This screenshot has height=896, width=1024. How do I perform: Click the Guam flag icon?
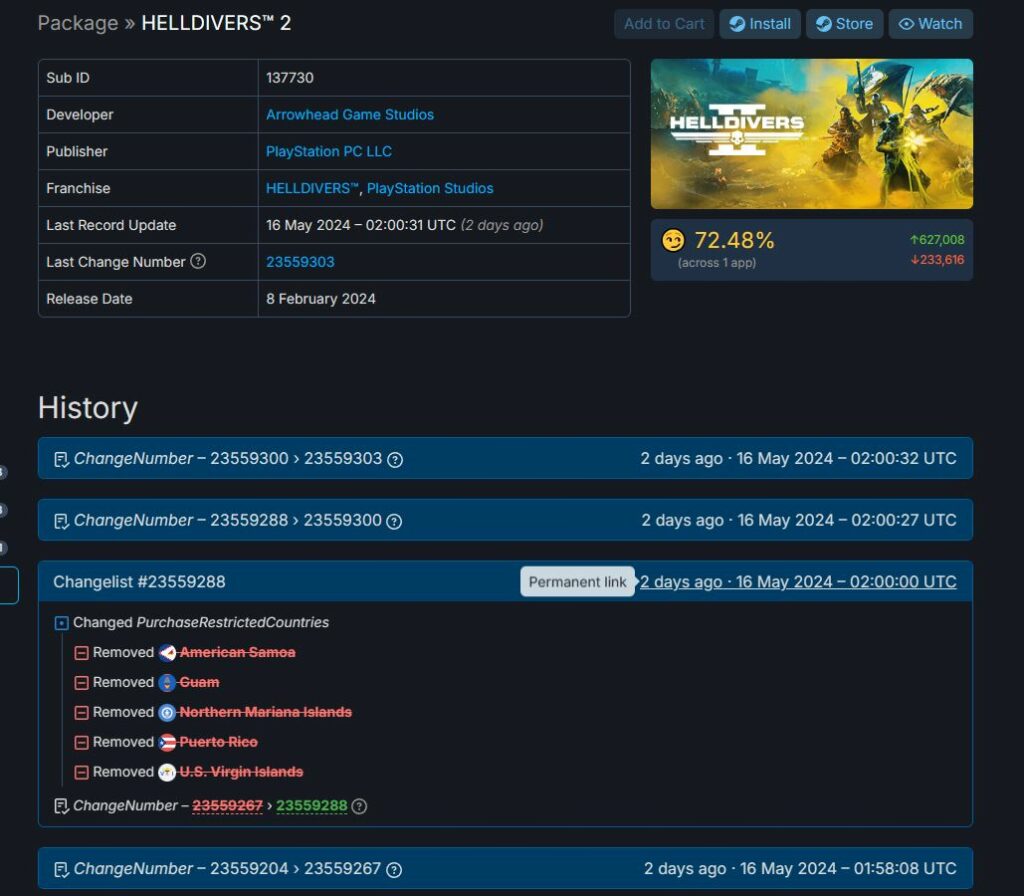[x=169, y=682]
